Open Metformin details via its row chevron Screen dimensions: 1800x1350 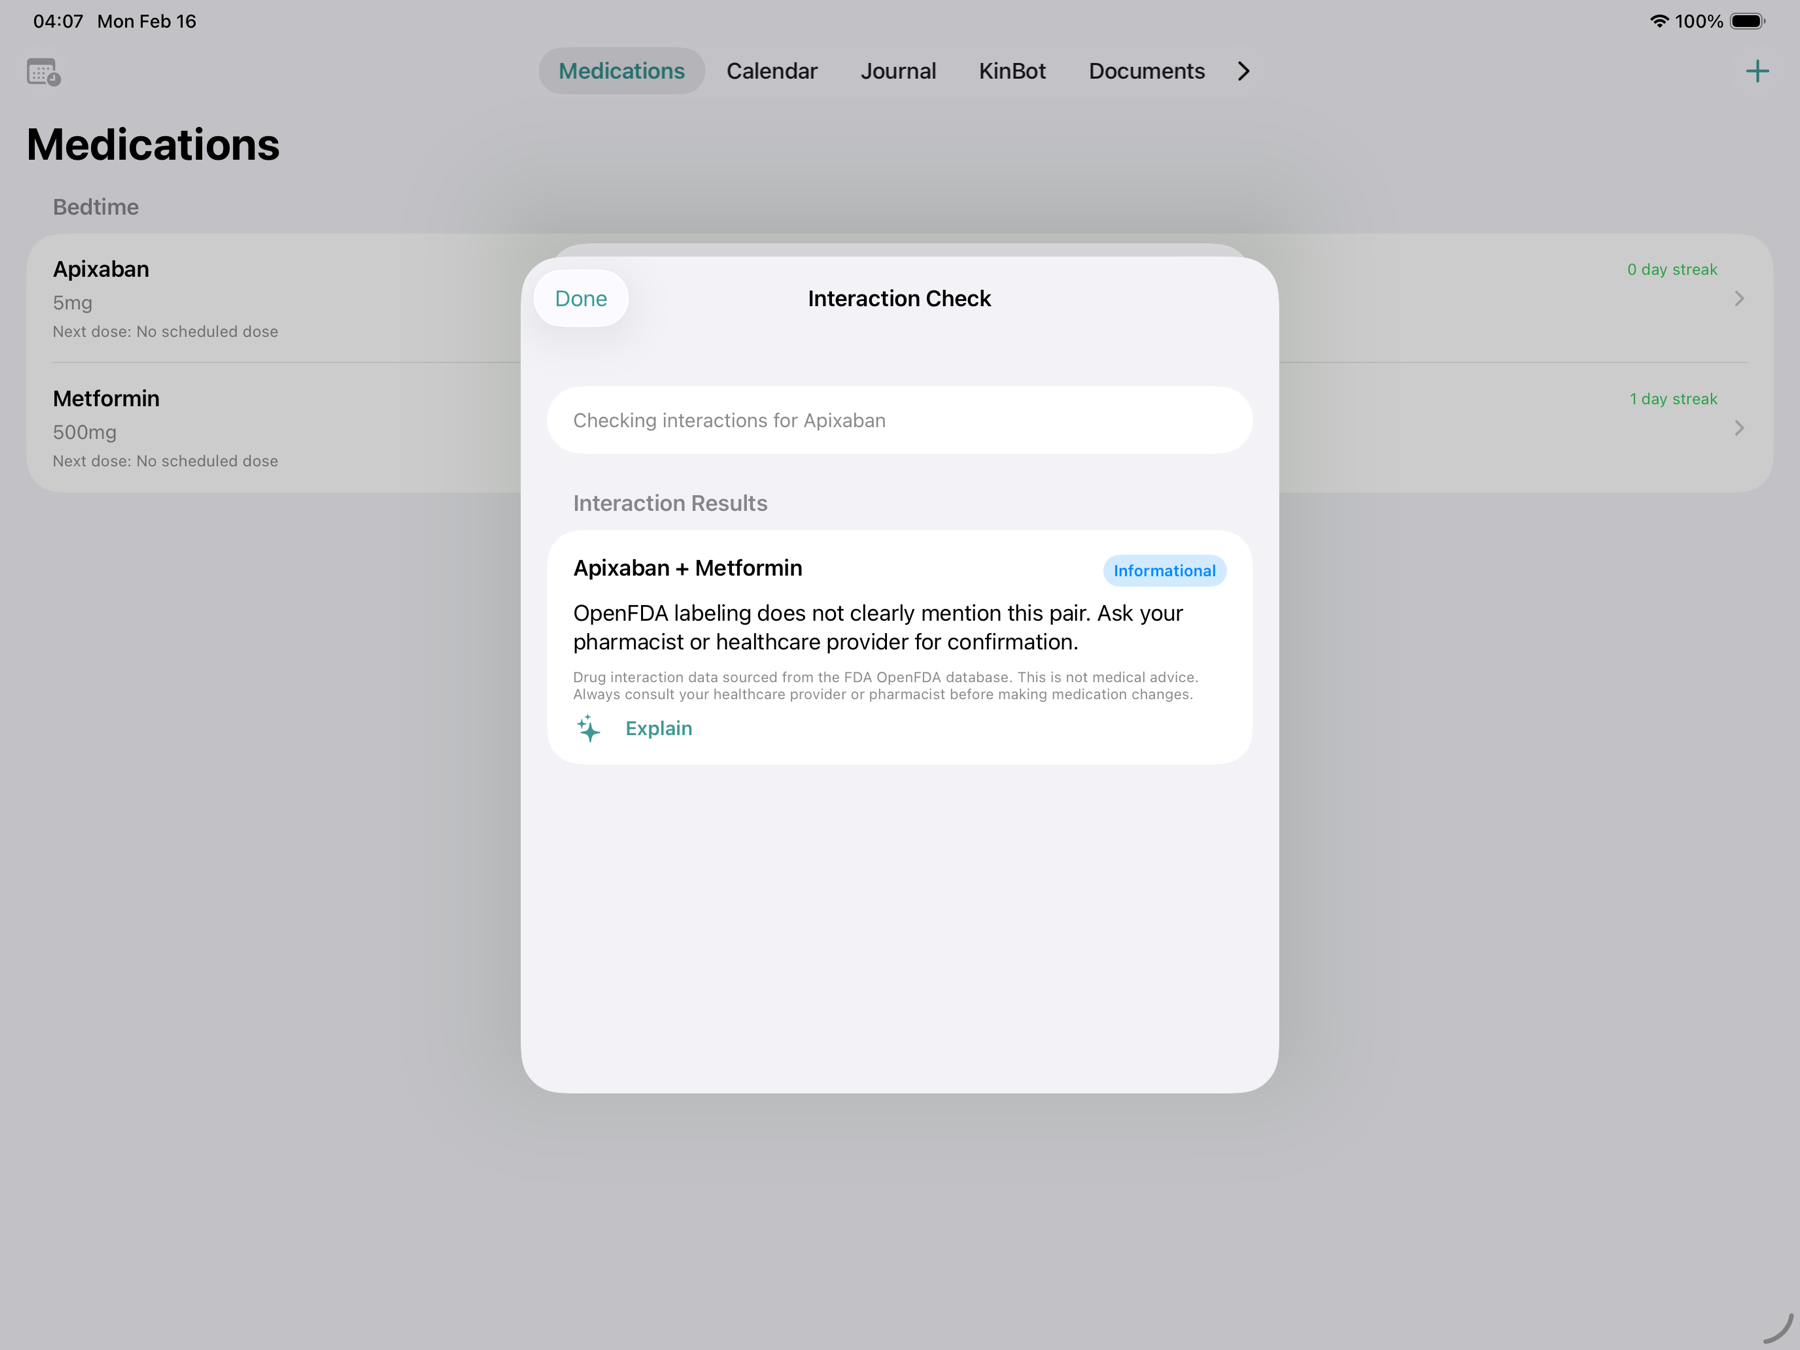[1740, 427]
